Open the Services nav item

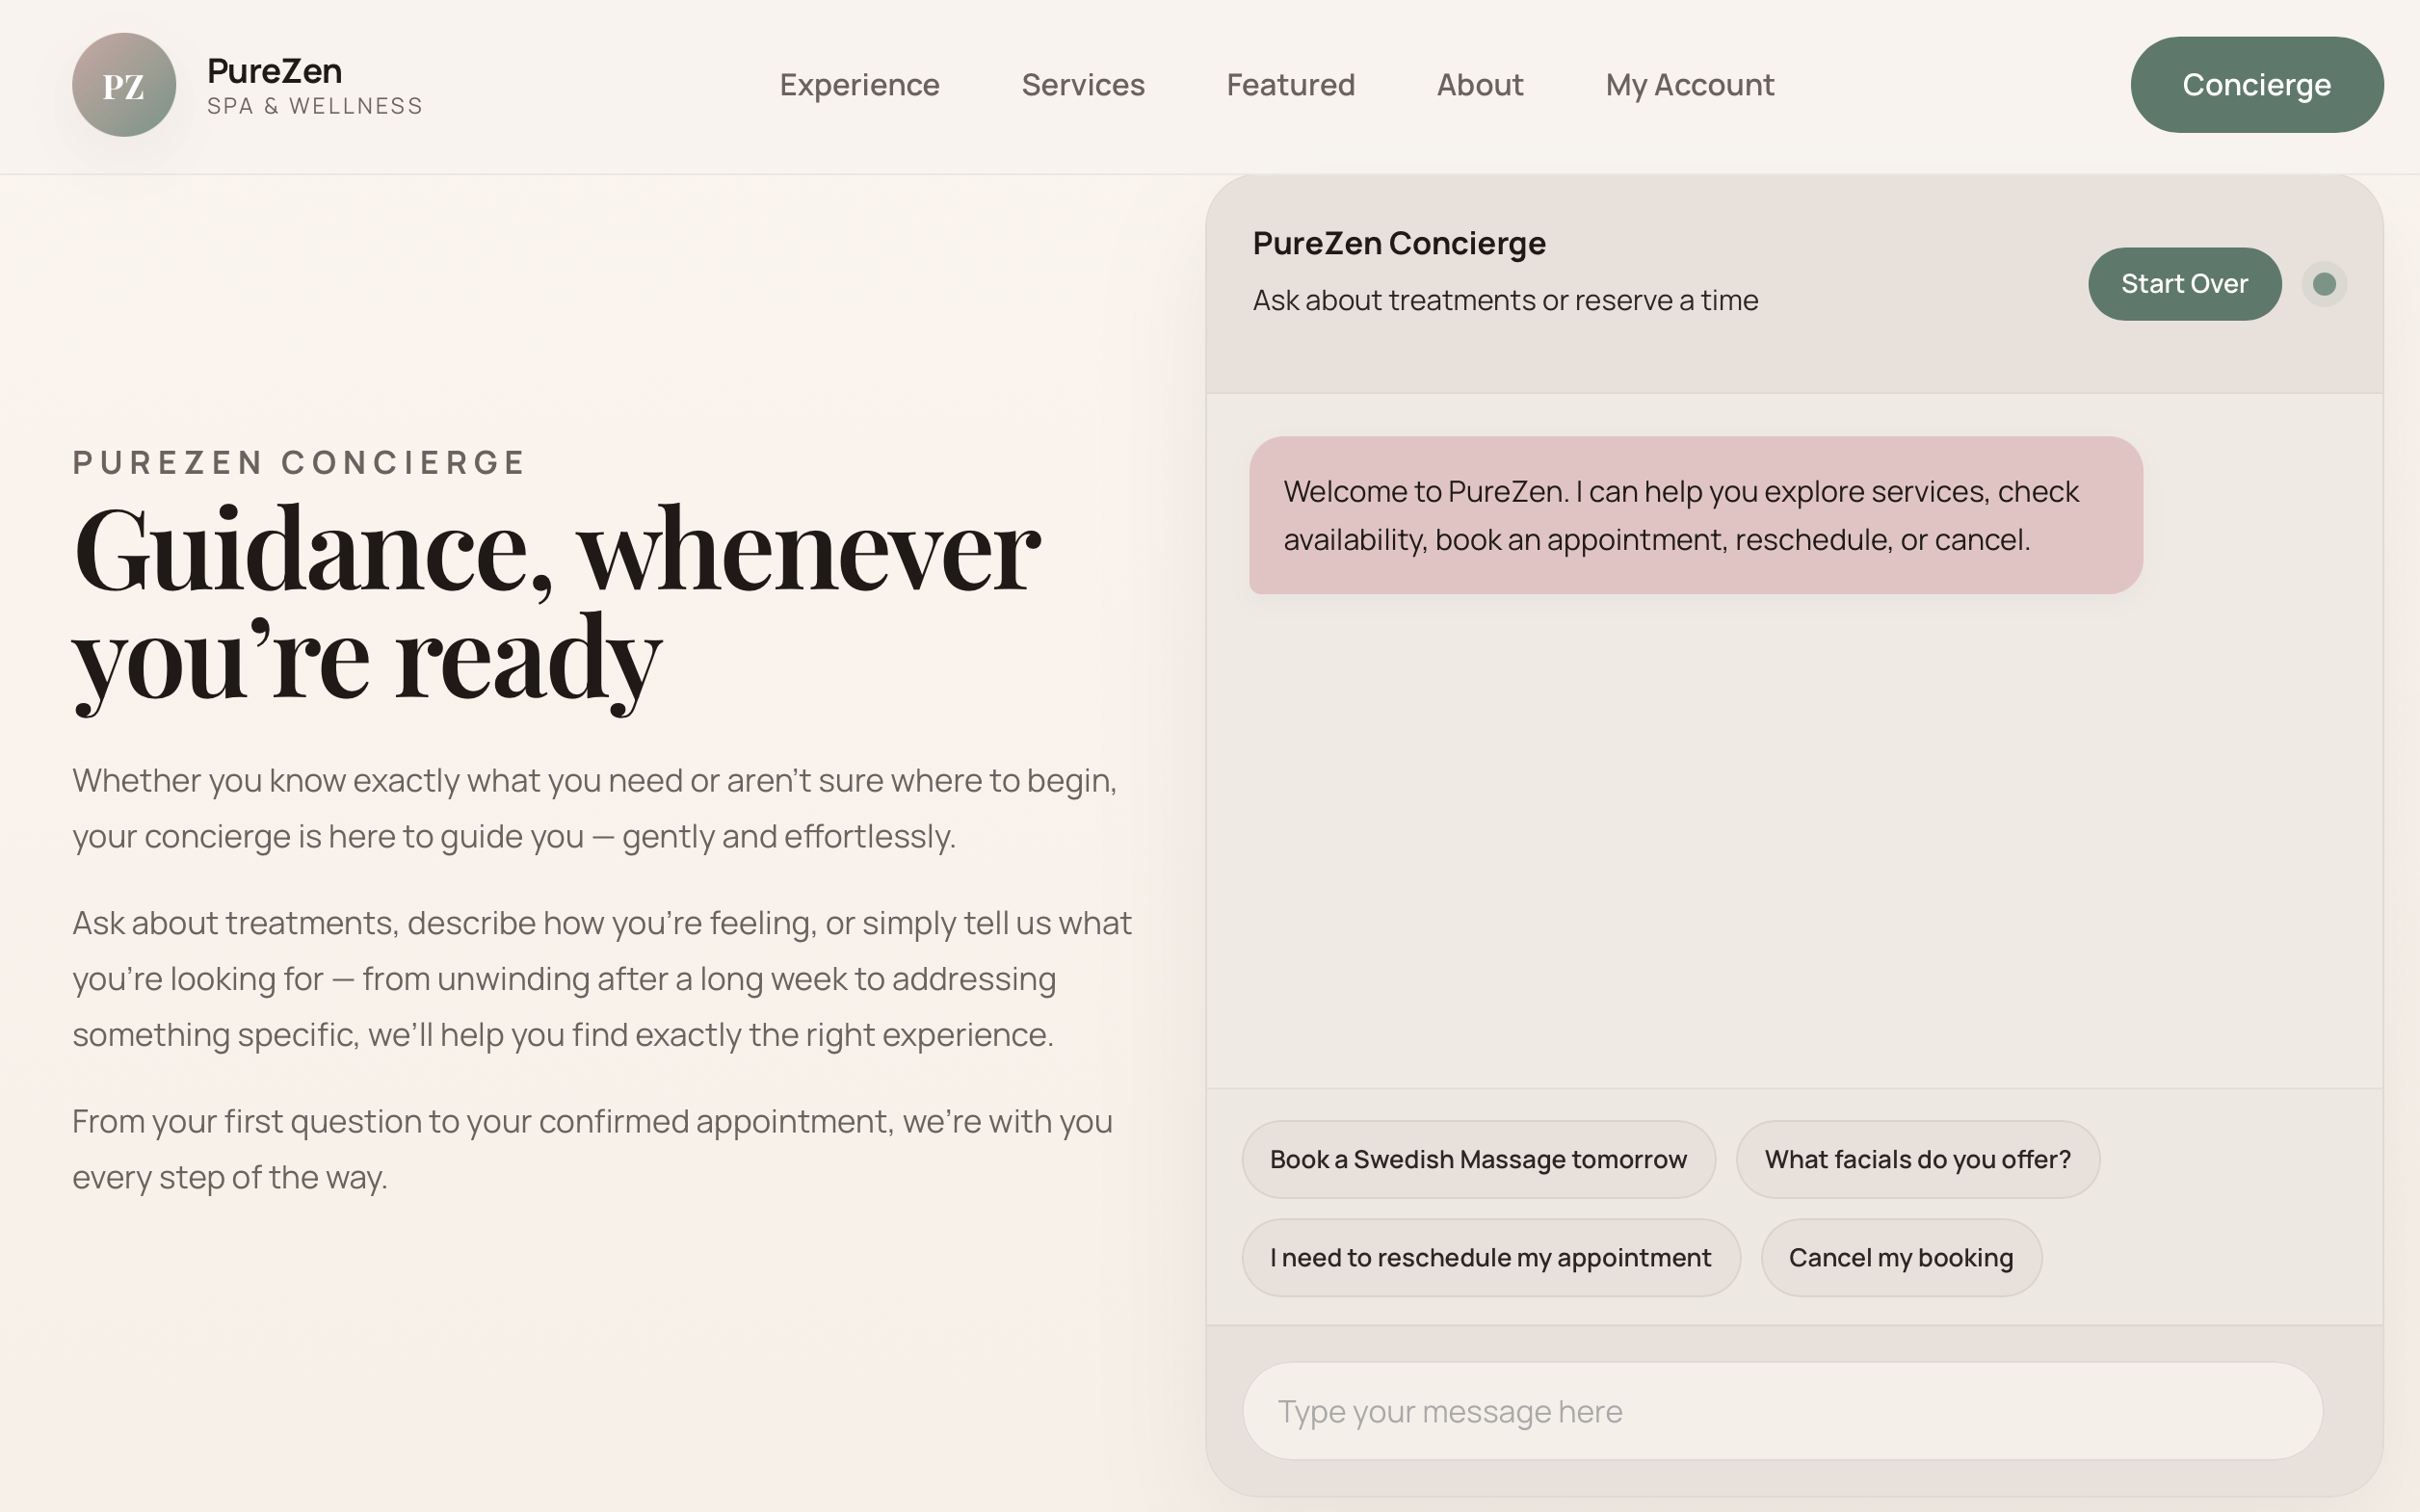click(x=1083, y=85)
